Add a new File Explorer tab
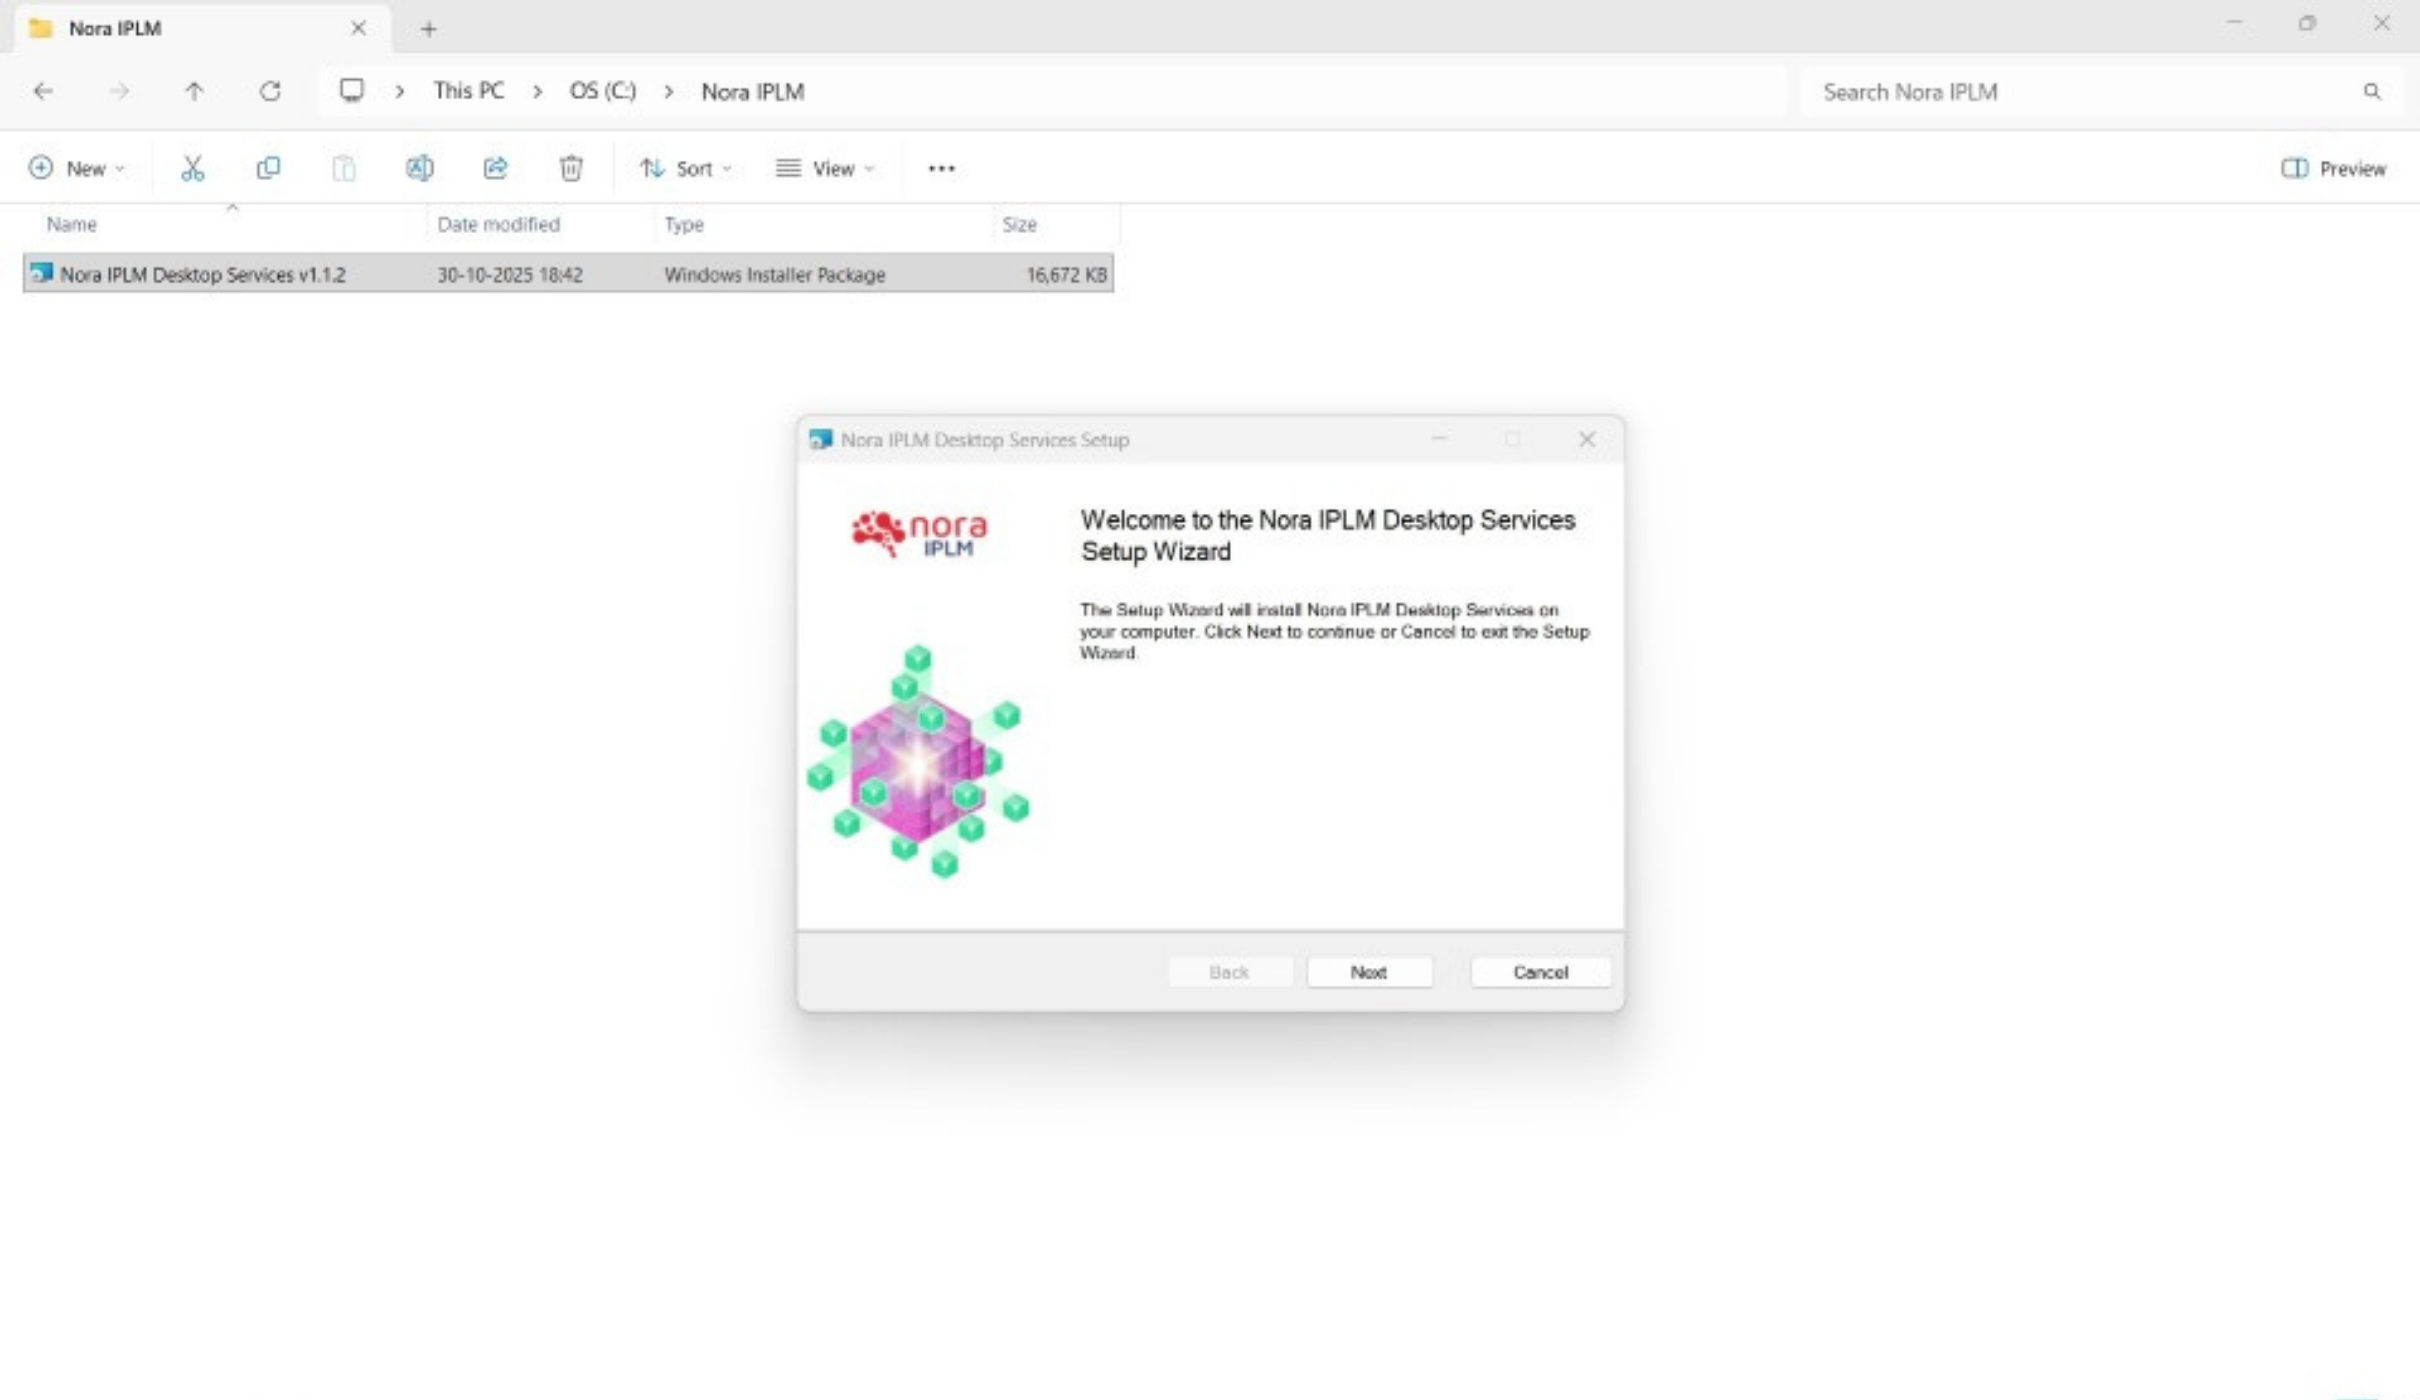The height and width of the screenshot is (1400, 2420). tap(428, 29)
